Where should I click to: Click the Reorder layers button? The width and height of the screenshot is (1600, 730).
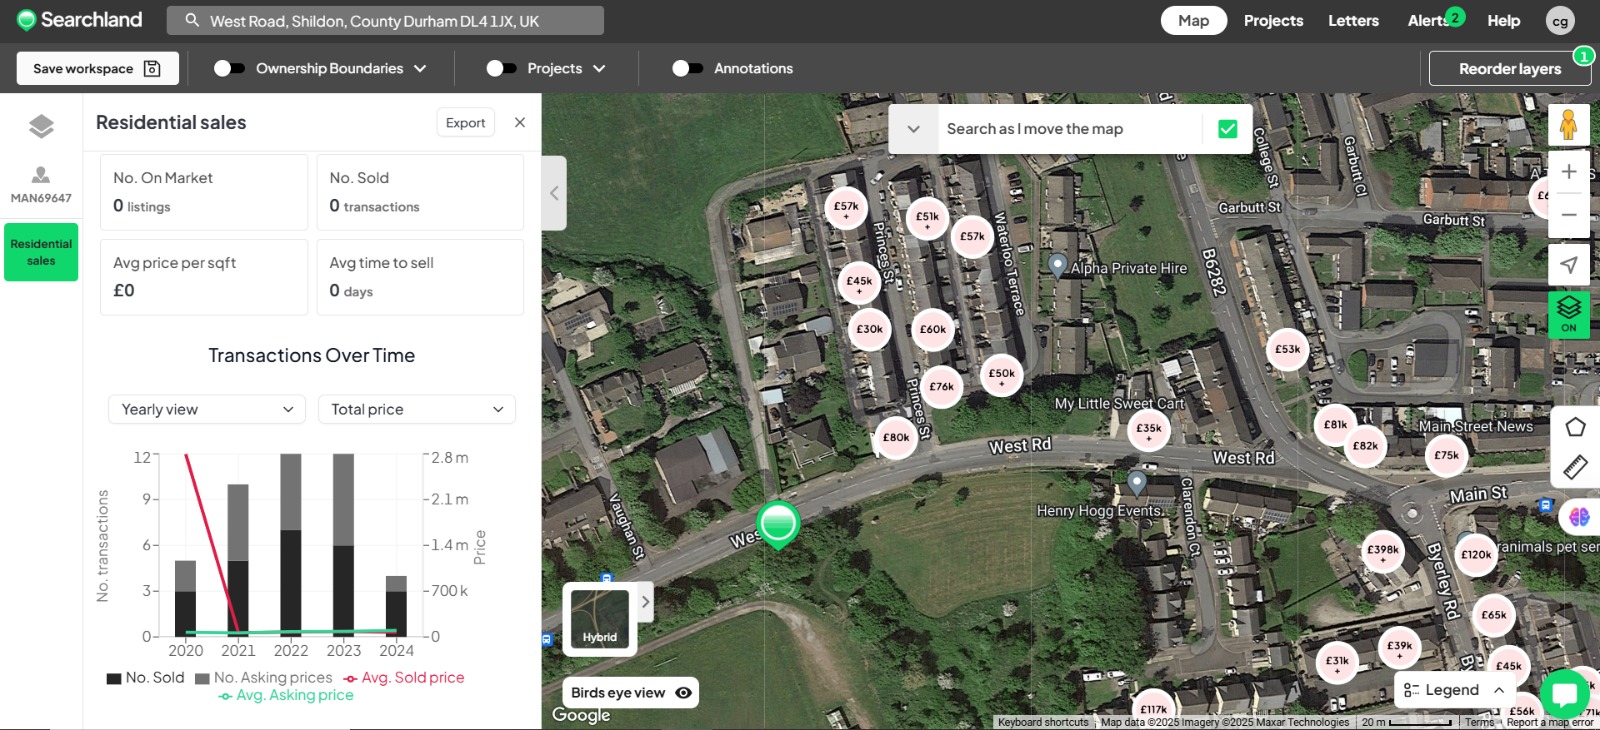pos(1509,68)
